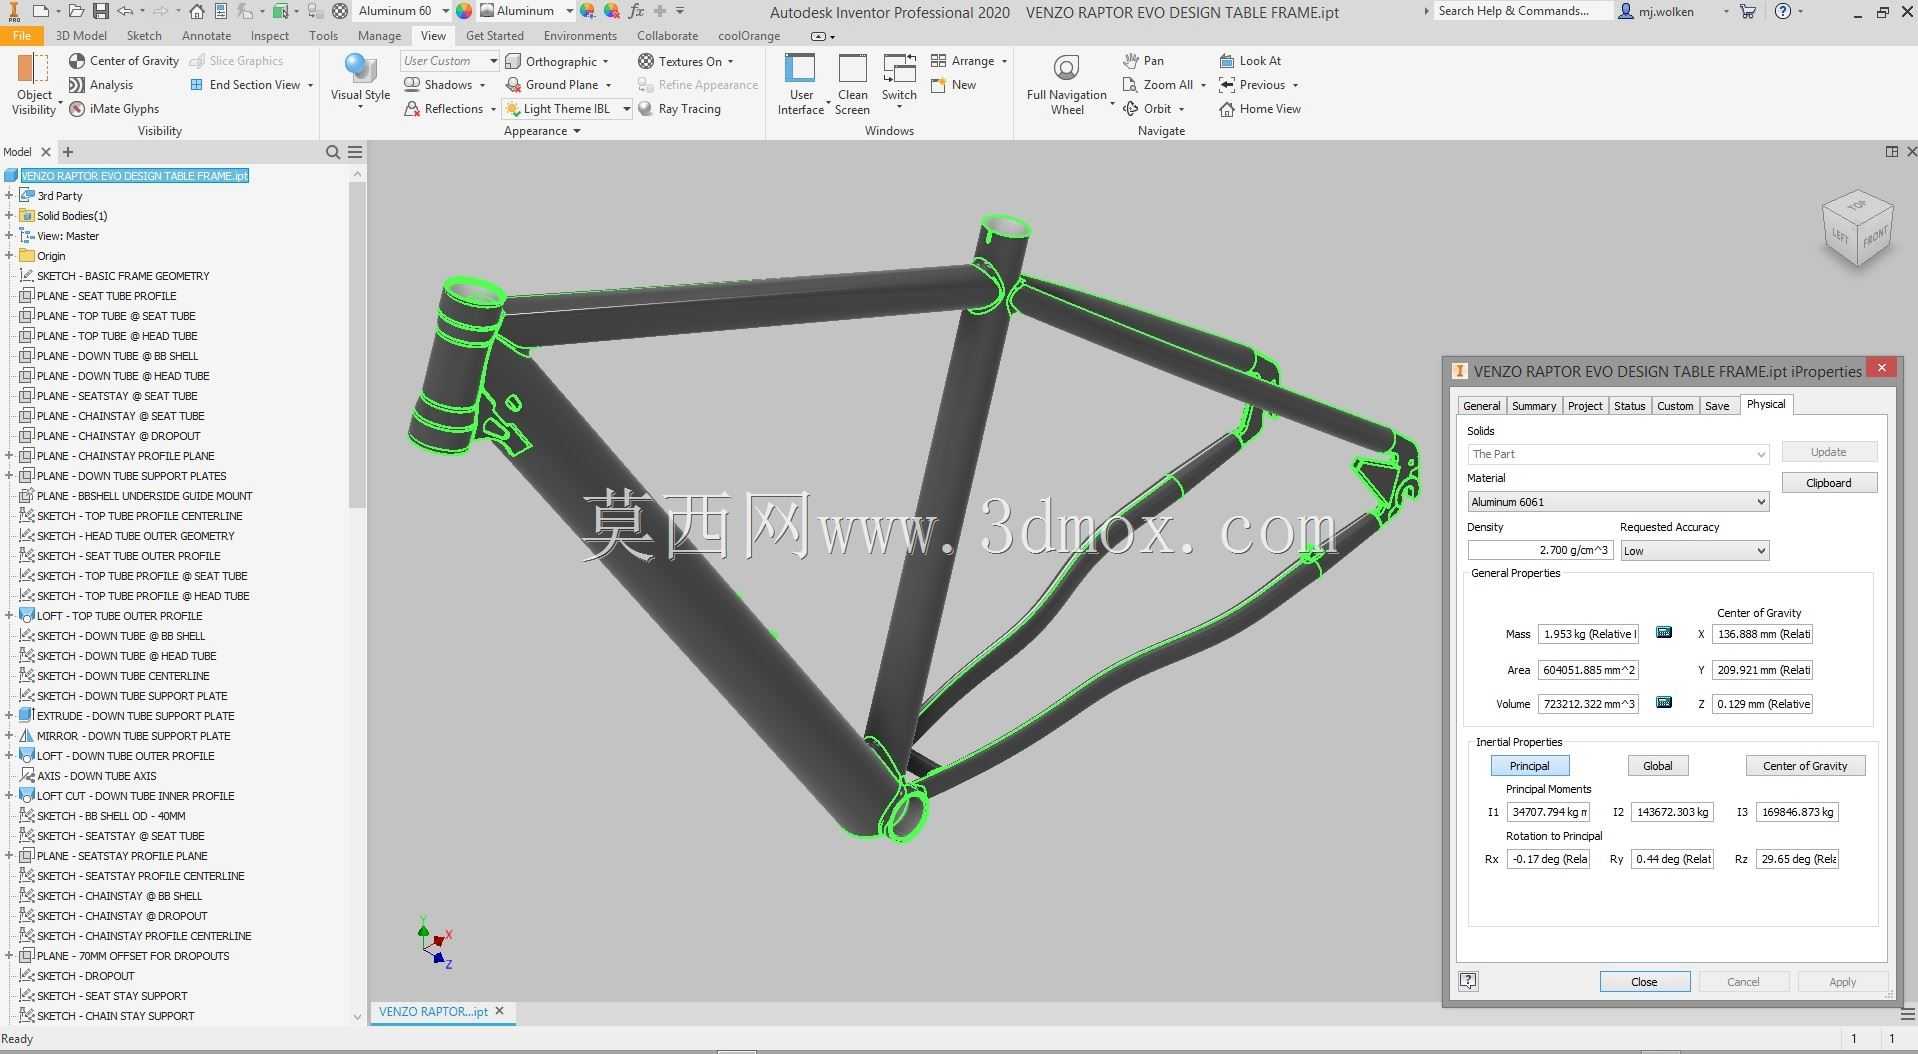Click Ray Tracing icon
This screenshot has width=1918, height=1054.
point(645,109)
